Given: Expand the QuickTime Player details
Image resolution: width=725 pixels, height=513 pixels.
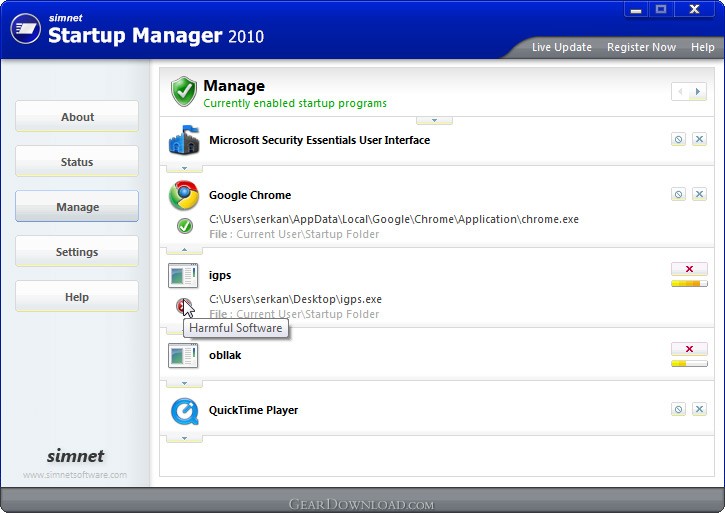Looking at the screenshot, I should point(184,439).
